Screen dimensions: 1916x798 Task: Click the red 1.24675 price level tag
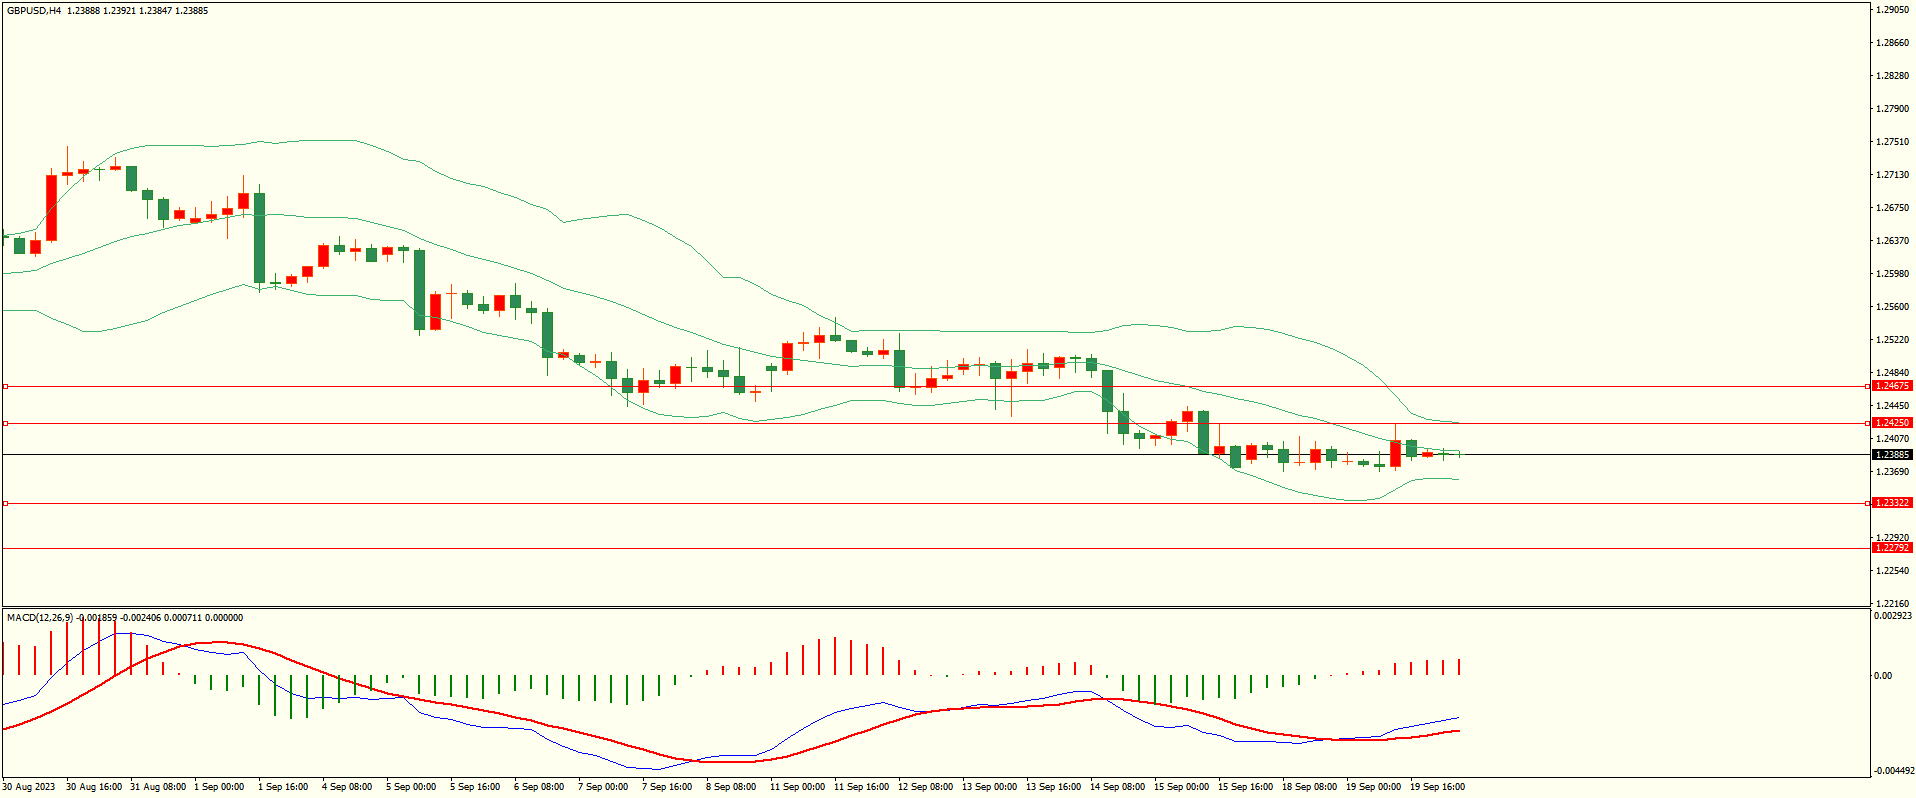pyautogui.click(x=1891, y=386)
